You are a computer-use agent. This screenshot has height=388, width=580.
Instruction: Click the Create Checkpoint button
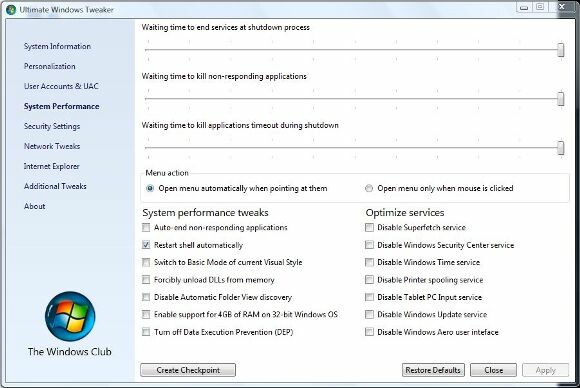188,370
